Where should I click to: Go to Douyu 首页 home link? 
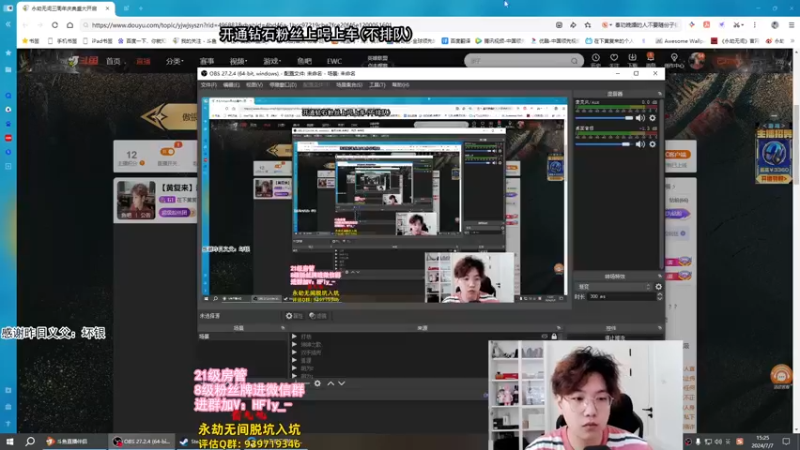[x=113, y=61]
